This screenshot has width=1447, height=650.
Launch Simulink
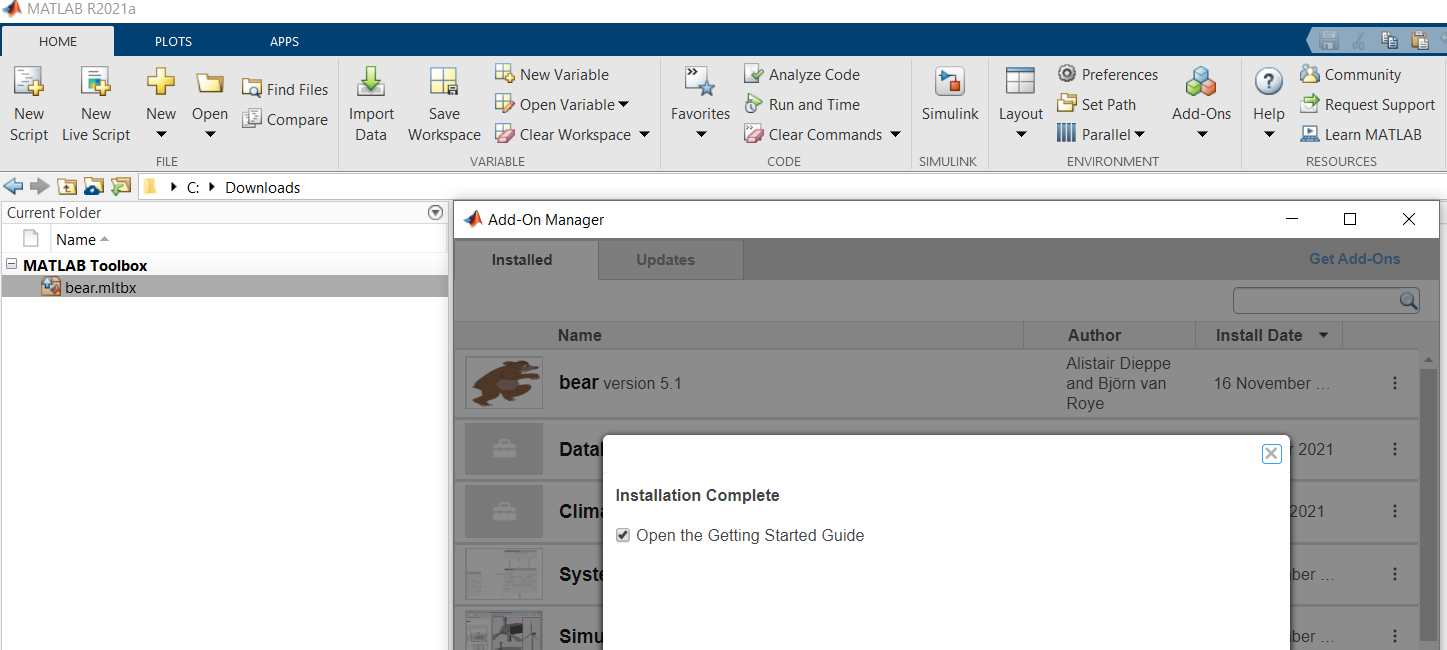click(x=950, y=97)
